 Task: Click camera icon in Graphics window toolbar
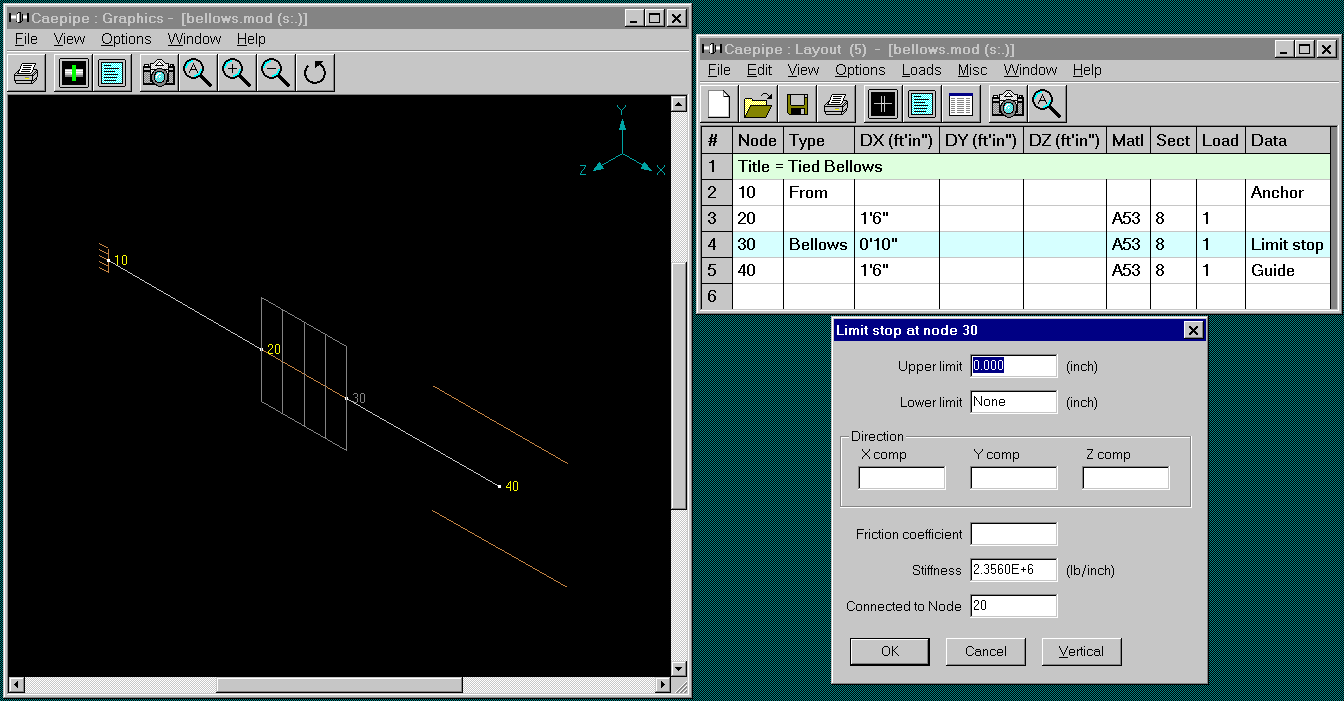[x=158, y=73]
